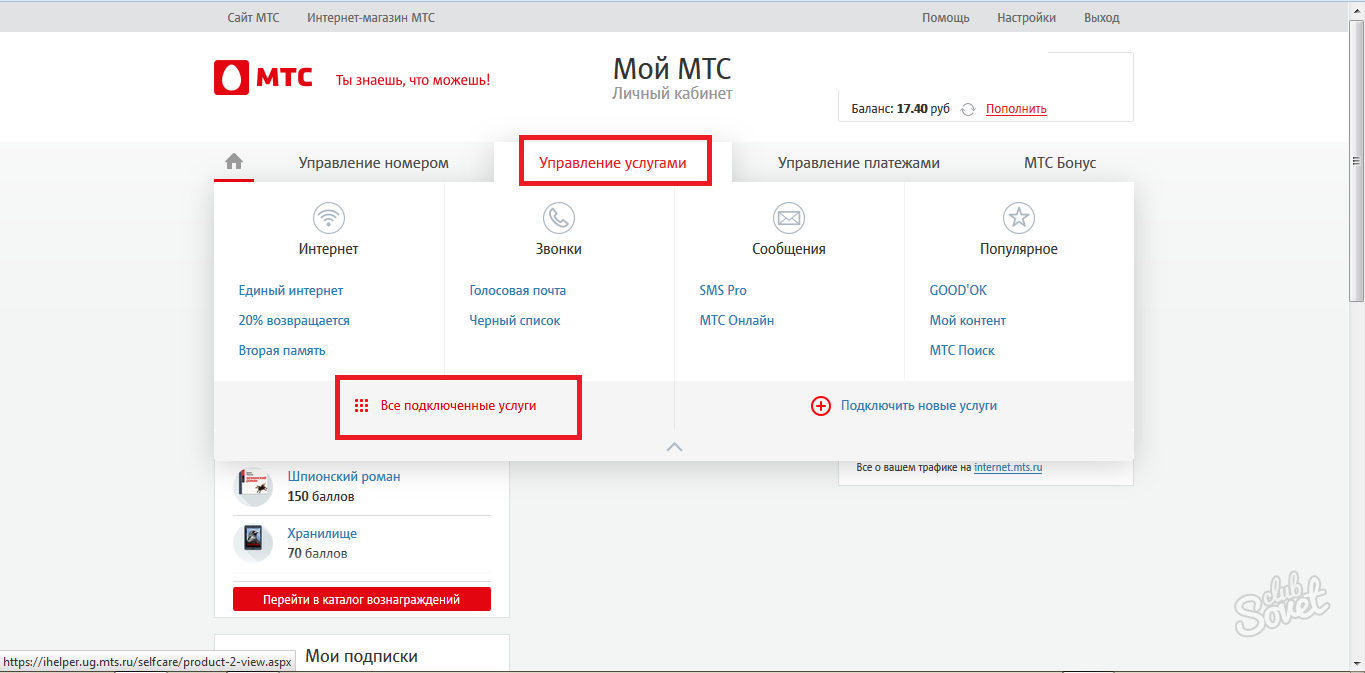This screenshot has height=673, width=1365.
Task: Click the internet.mts.ru link
Action: click(x=1008, y=467)
